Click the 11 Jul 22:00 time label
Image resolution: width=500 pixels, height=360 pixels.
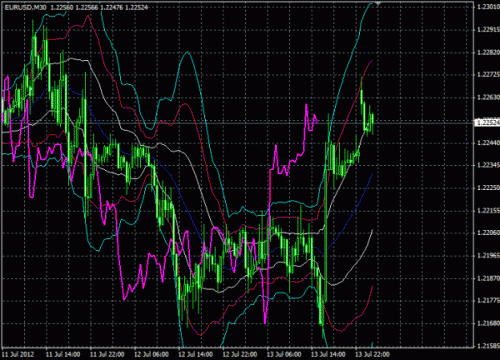(x=107, y=354)
